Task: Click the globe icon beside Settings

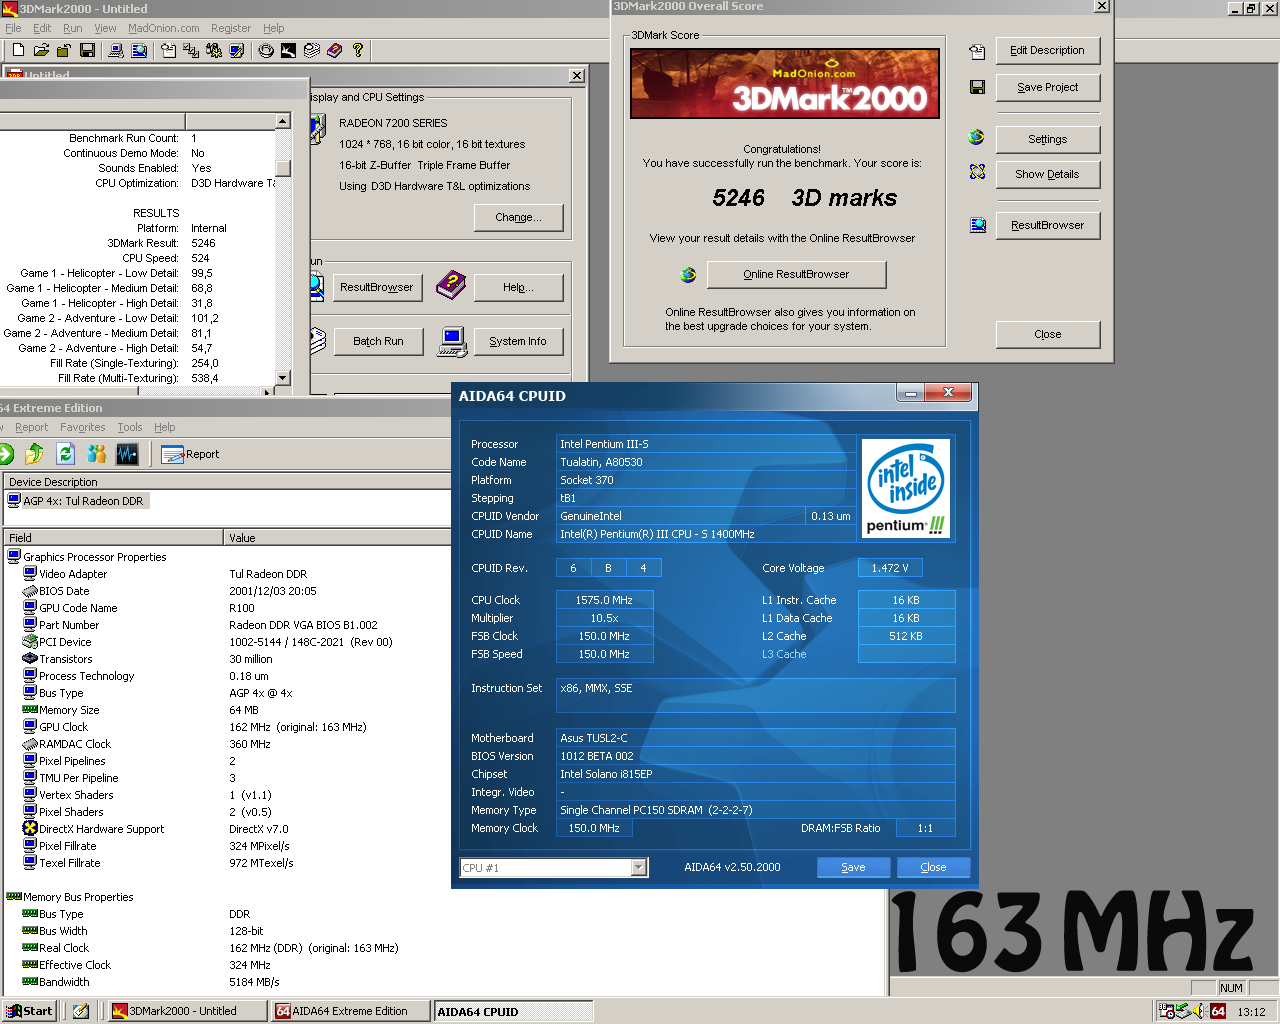Action: (x=977, y=137)
